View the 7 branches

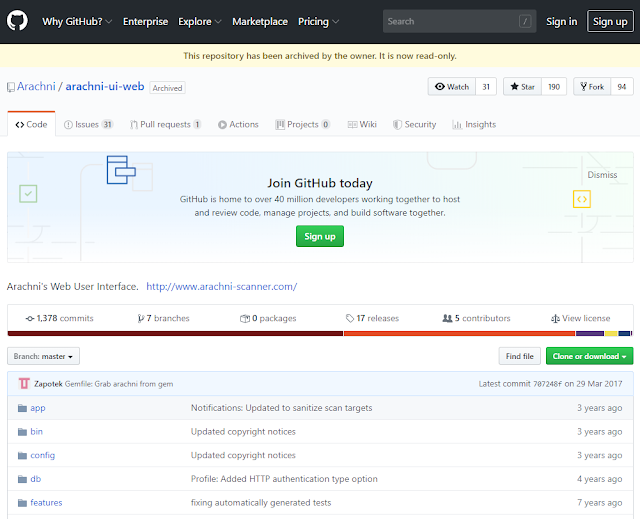(x=164, y=318)
